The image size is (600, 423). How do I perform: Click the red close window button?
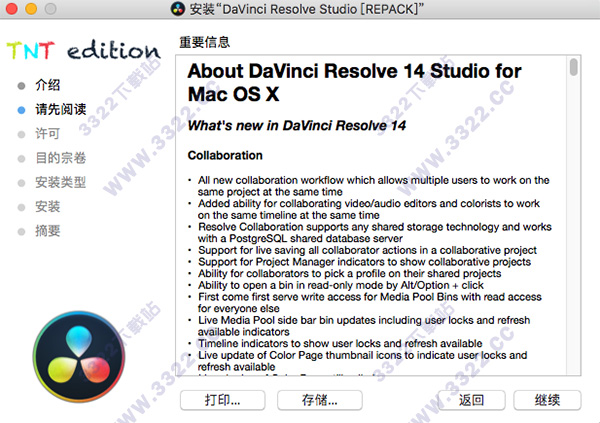click(11, 8)
